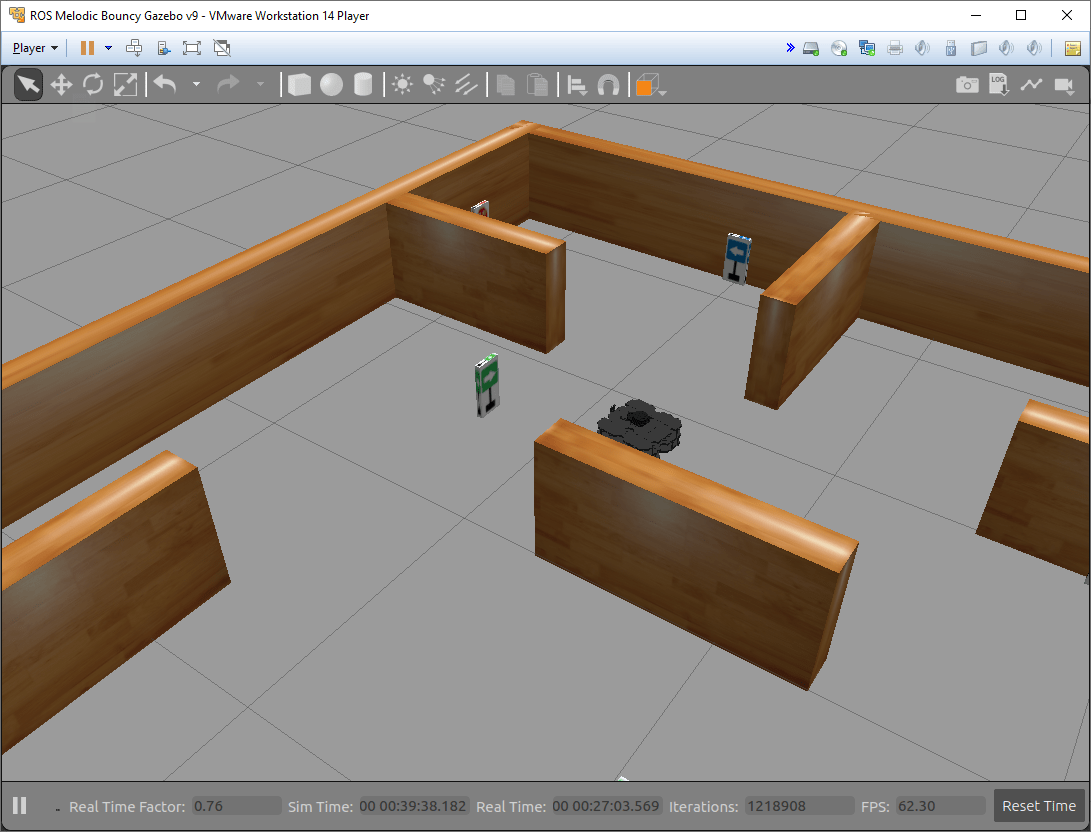
Task: Take a screenshot with camera icon
Action: 967,85
